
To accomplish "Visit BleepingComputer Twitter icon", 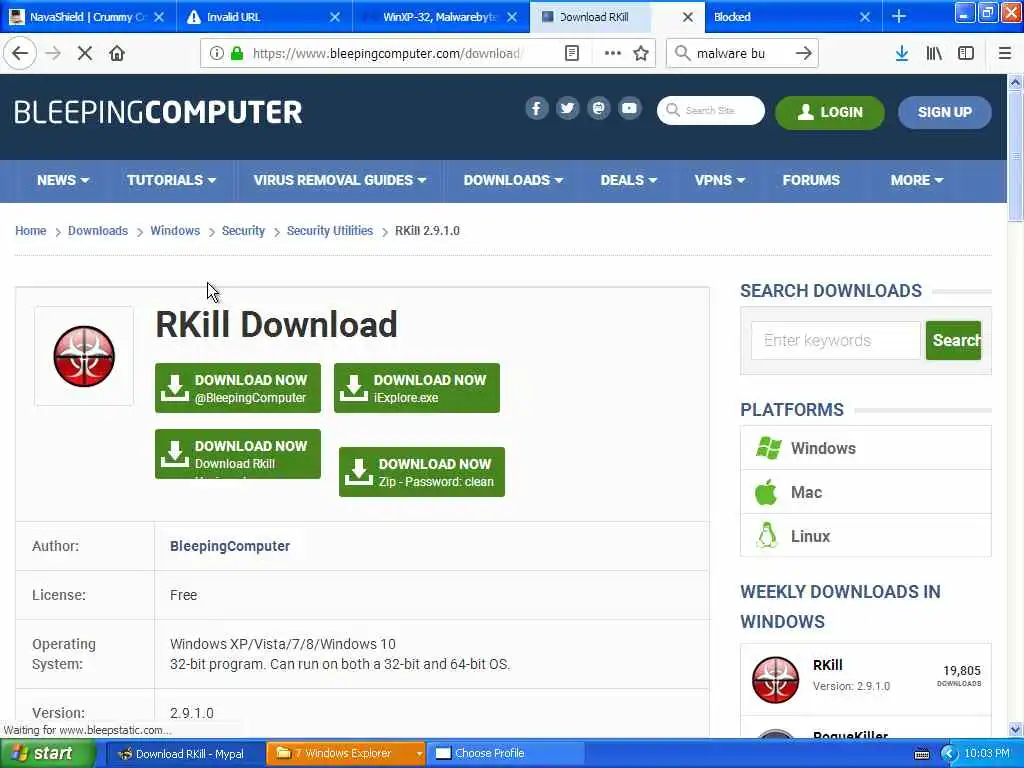I will tap(568, 108).
